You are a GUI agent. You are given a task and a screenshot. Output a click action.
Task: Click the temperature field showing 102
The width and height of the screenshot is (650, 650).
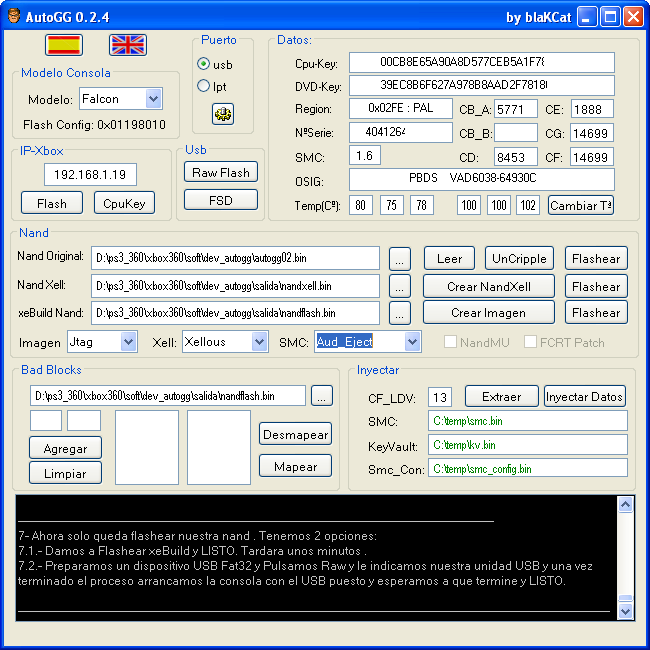coord(528,205)
